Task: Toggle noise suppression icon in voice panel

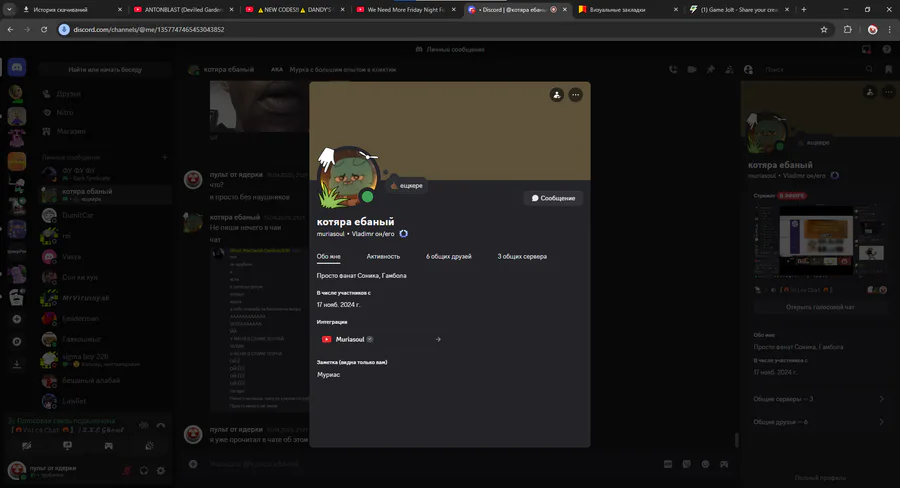Action: pos(143,425)
